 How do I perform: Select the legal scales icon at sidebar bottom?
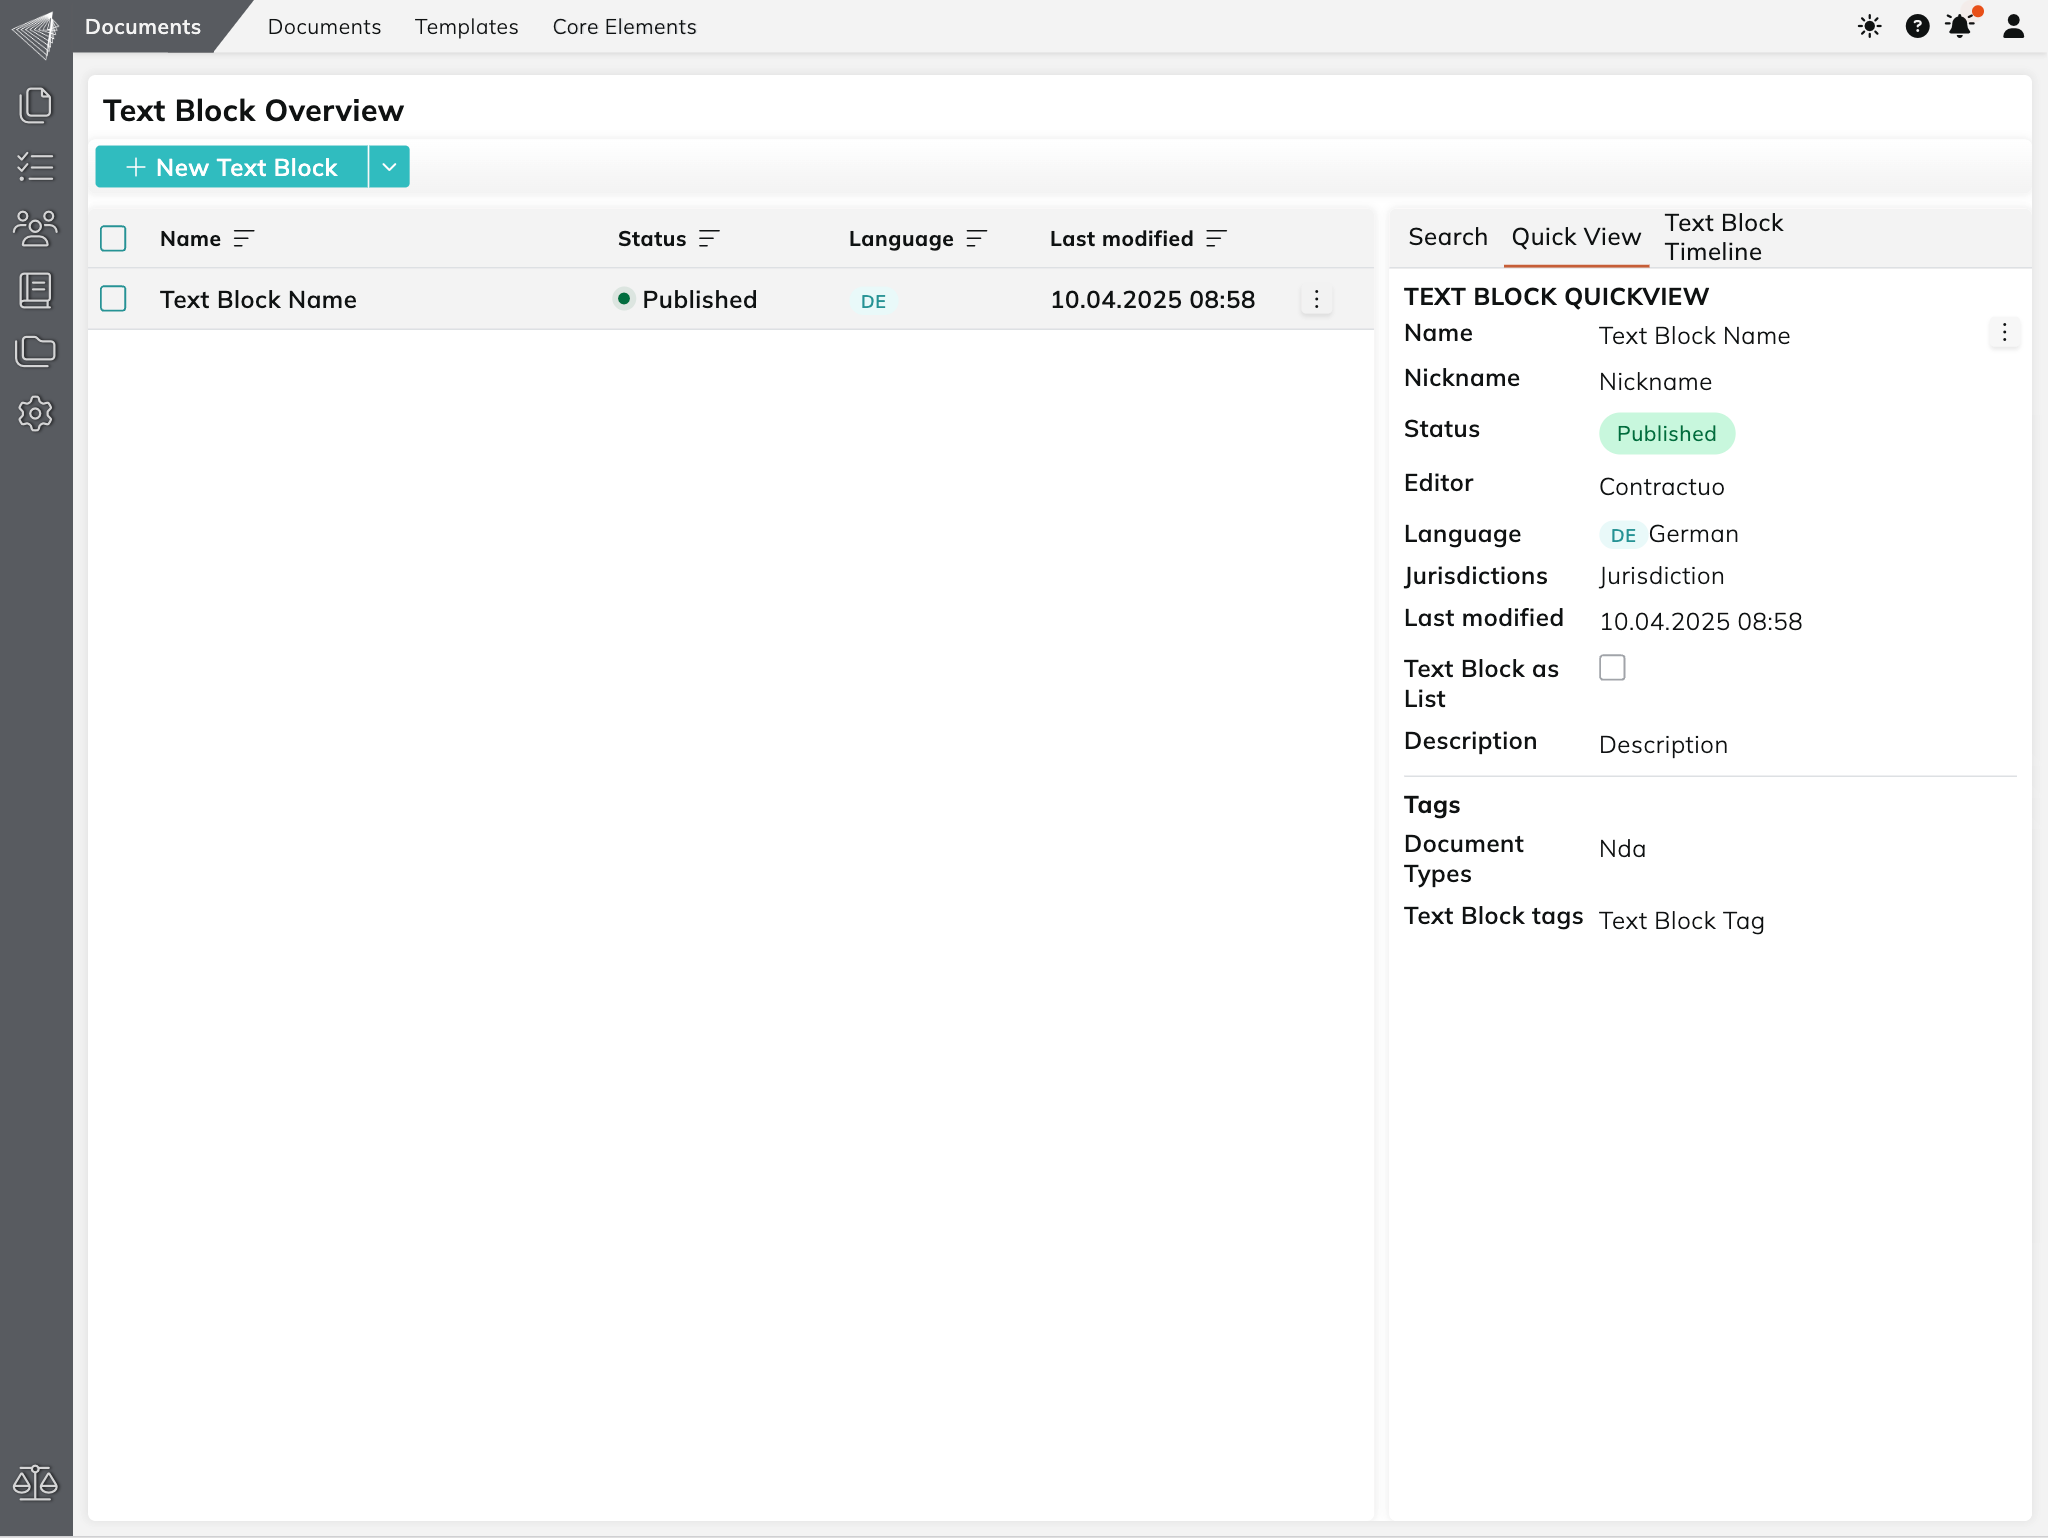[x=36, y=1484]
